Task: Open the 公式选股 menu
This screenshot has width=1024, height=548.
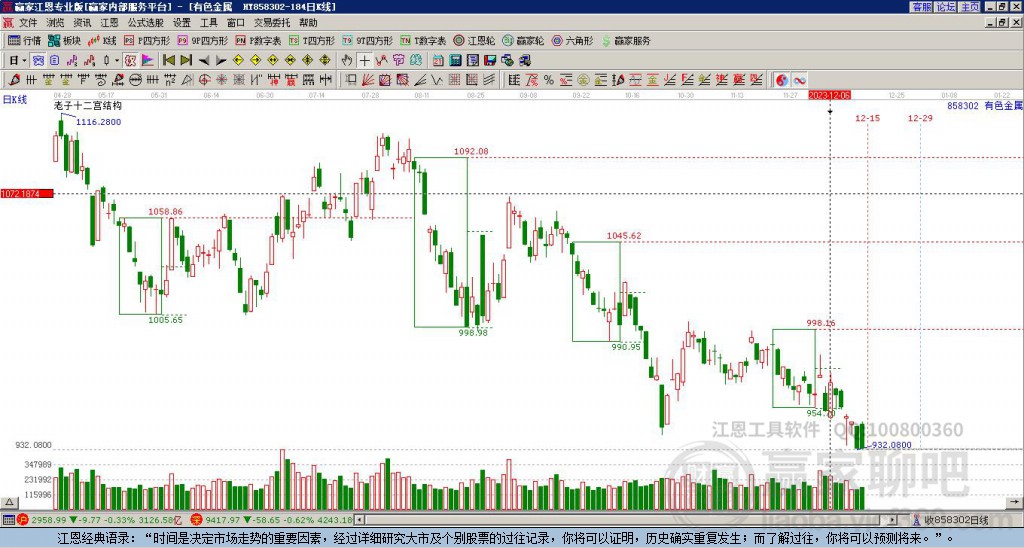Action: 146,23
